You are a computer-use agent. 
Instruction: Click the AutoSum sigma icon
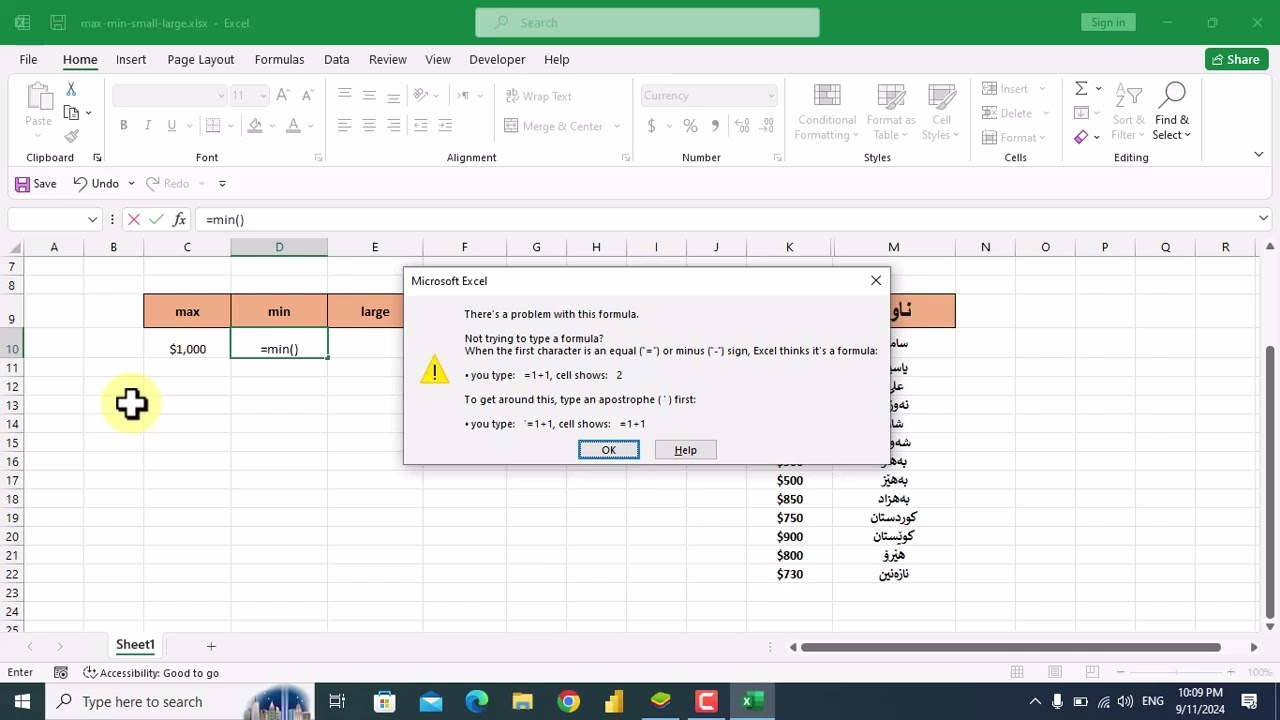(1081, 89)
